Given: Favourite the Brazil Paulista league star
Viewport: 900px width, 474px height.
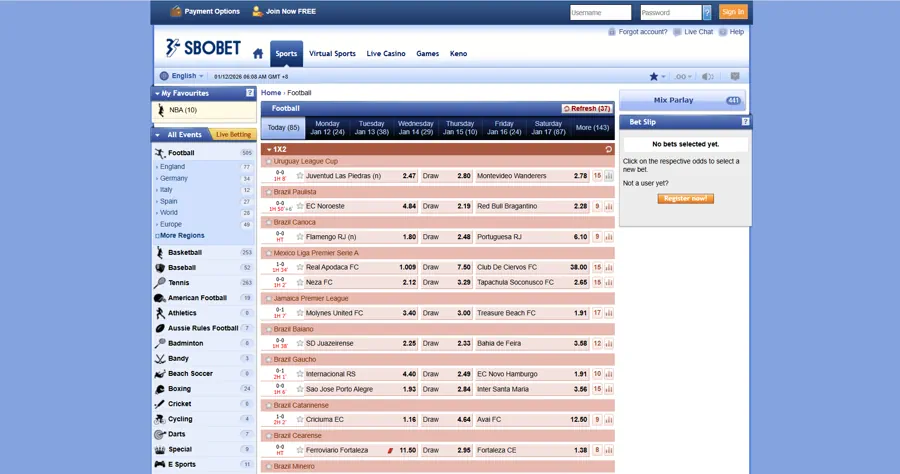Looking at the screenshot, I should click(268, 192).
